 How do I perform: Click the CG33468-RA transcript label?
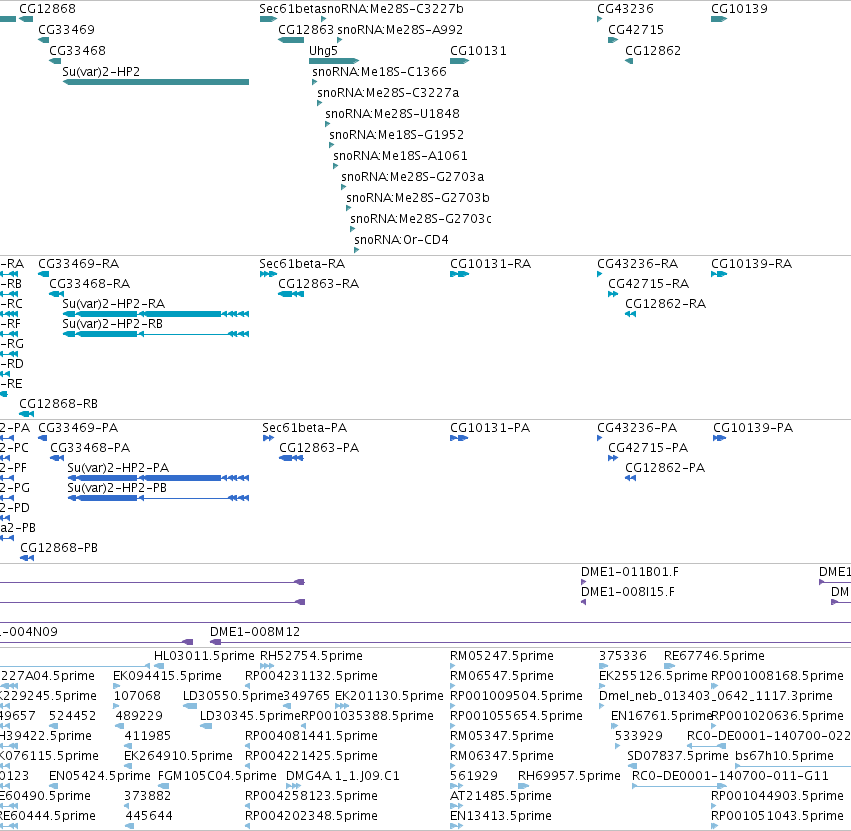pyautogui.click(x=90, y=284)
